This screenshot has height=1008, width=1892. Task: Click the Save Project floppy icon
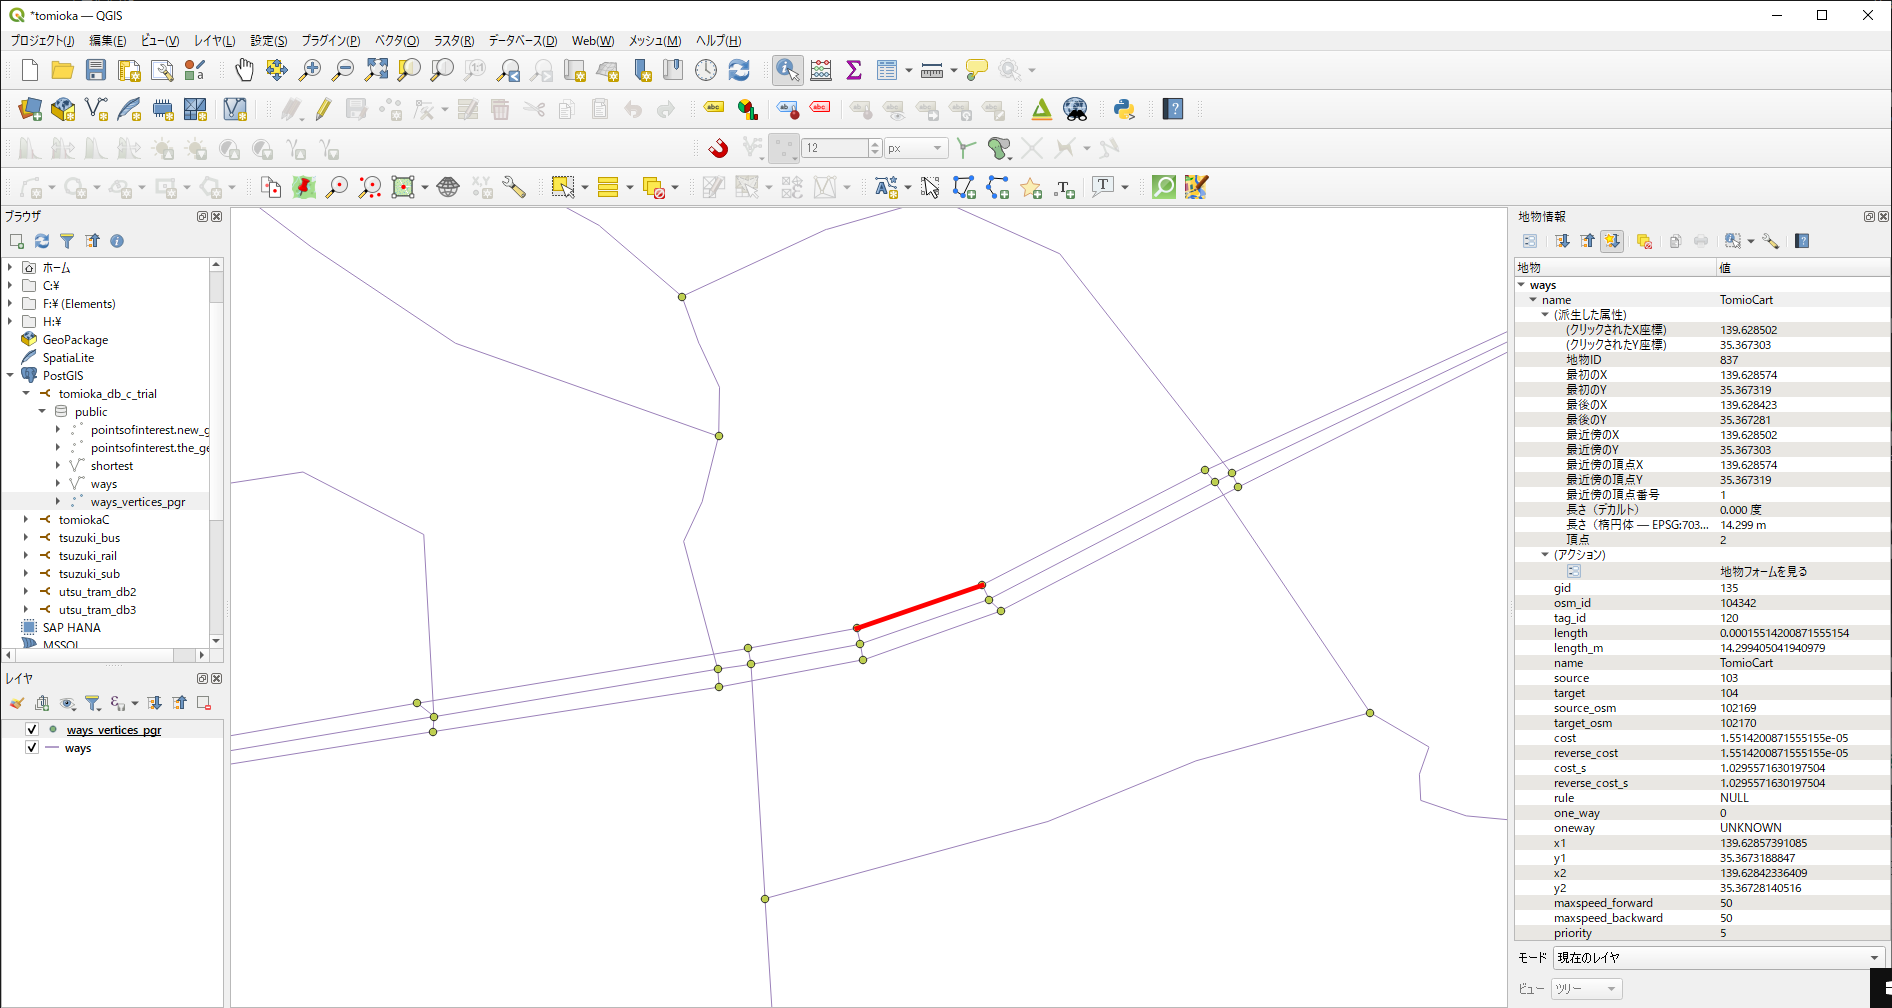(x=96, y=70)
